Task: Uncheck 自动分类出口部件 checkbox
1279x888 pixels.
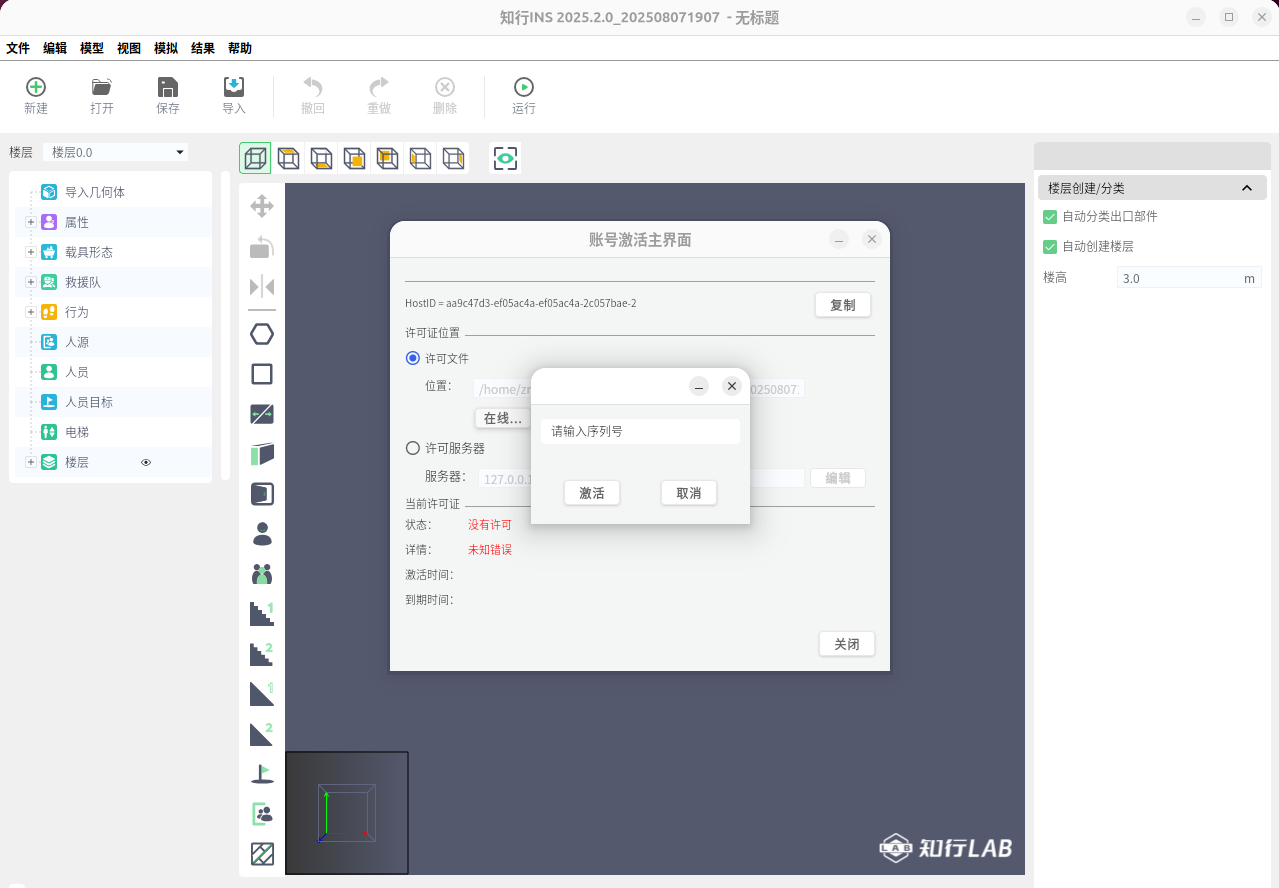Action: 1050,216
